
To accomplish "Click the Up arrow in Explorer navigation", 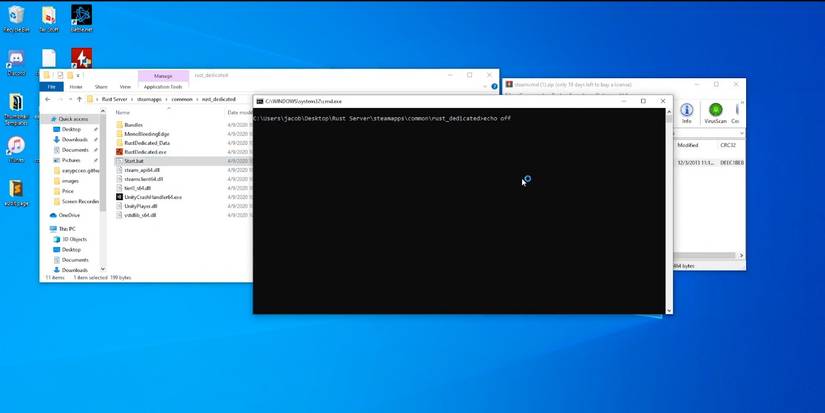I will click(78, 99).
